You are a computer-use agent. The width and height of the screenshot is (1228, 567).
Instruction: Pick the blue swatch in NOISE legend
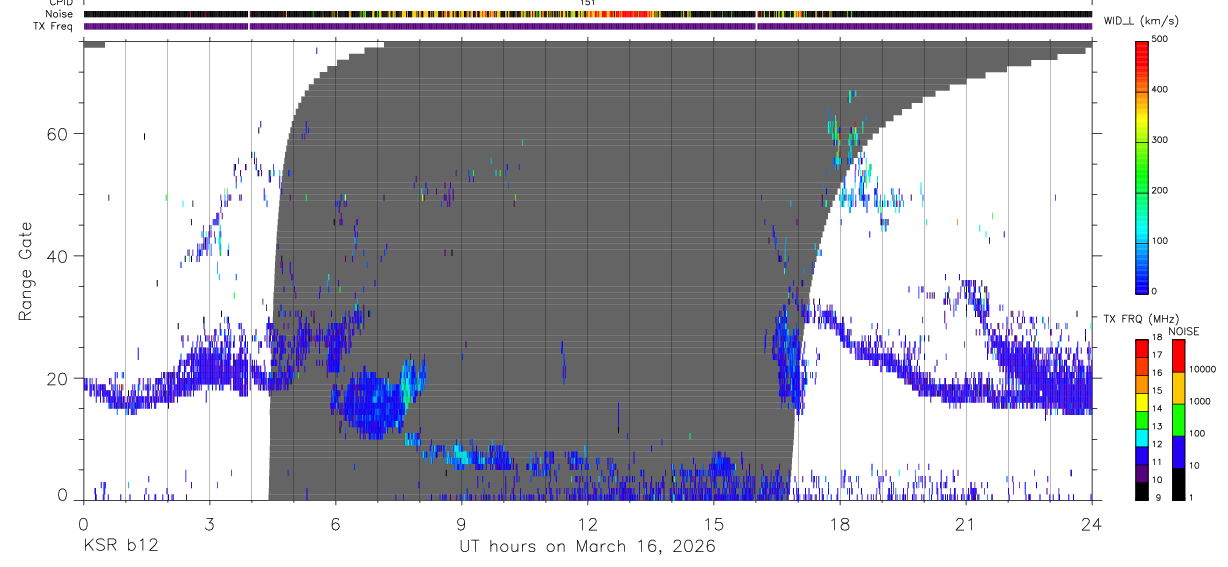point(1177,451)
